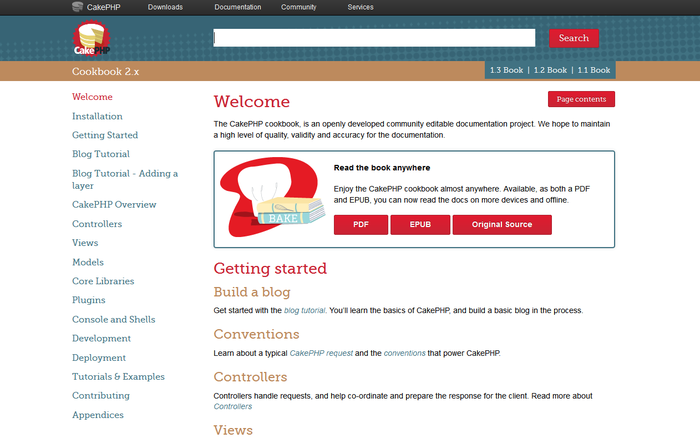Viewport: 700px width, 438px height.
Task: Open the 1.1 Book link
Action: [594, 70]
